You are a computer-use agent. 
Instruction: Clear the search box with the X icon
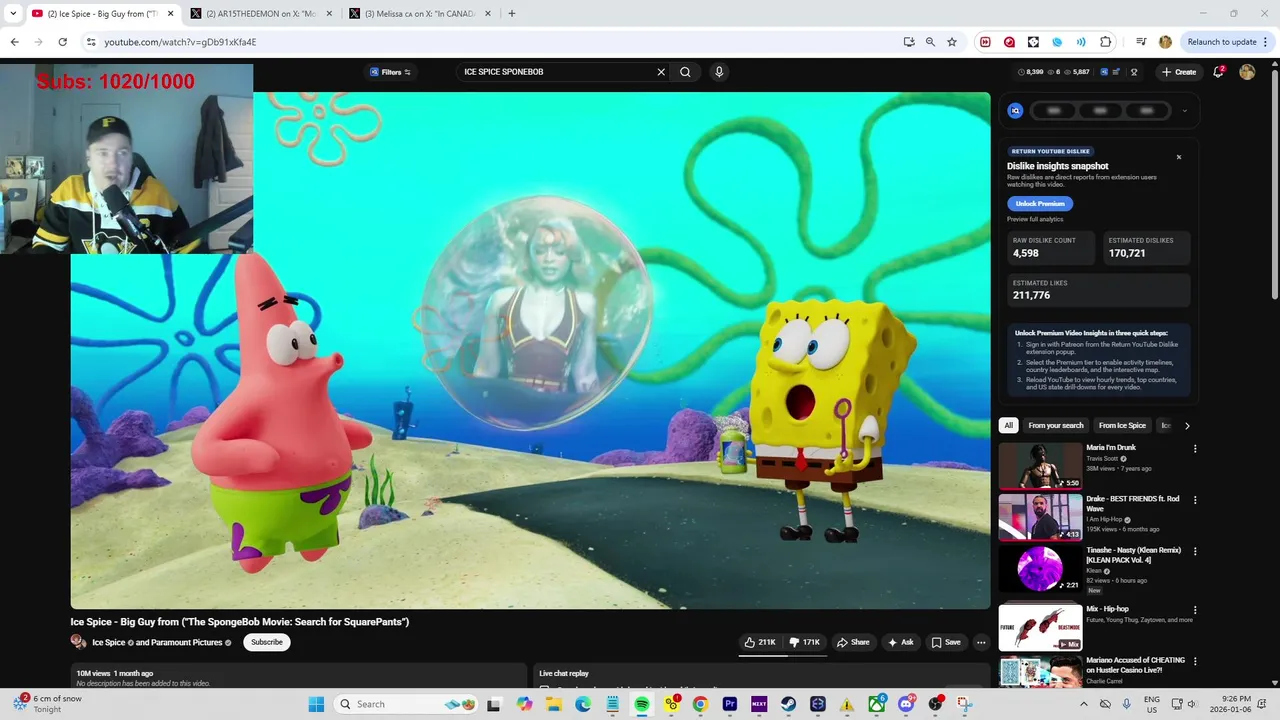pyautogui.click(x=660, y=72)
